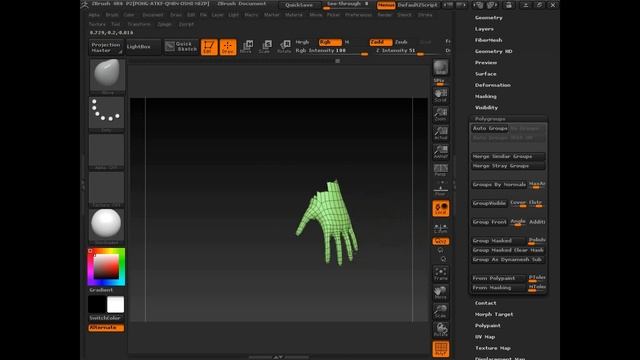The image size is (640, 360).
Task: Click Group Masked Clear Mask
Action: coord(508,250)
